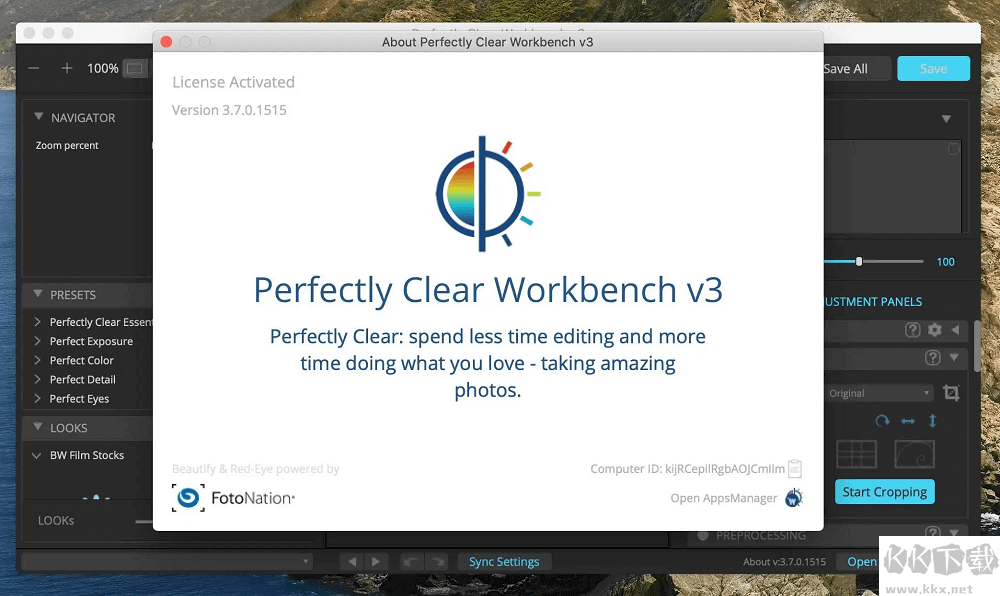The width and height of the screenshot is (1000, 596).
Task: Collapse the BW Film Stocks group
Action: pos(36,455)
